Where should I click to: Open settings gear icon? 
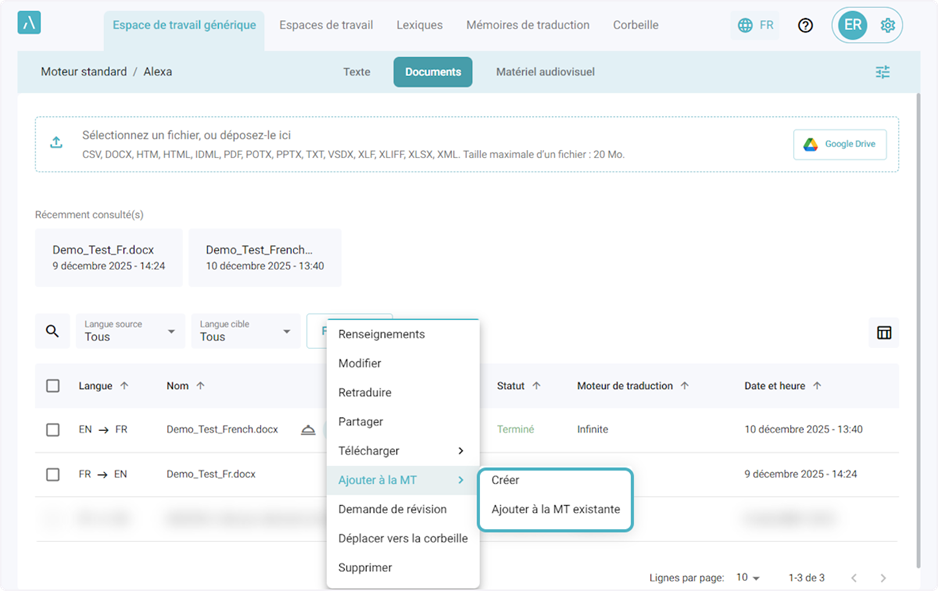[887, 25]
